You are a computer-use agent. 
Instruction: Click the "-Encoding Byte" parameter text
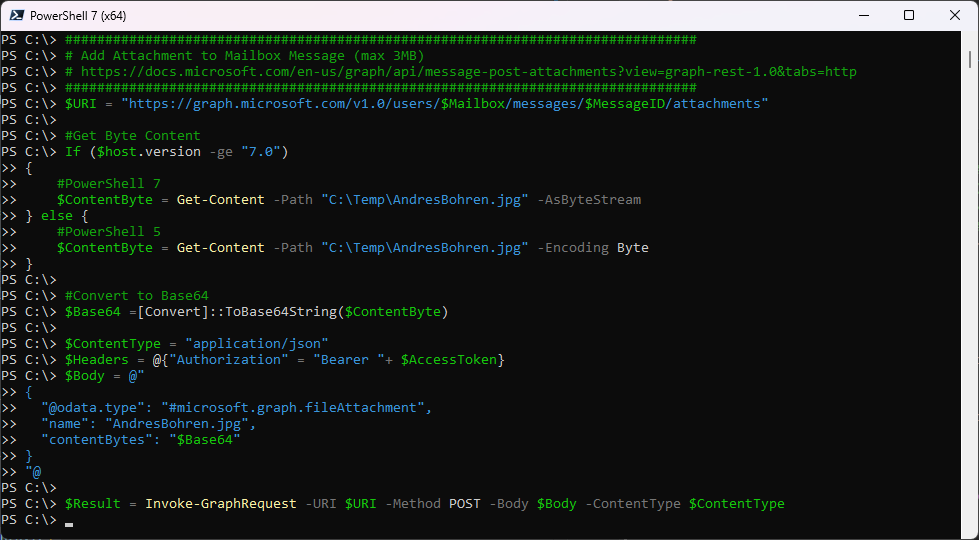click(593, 248)
